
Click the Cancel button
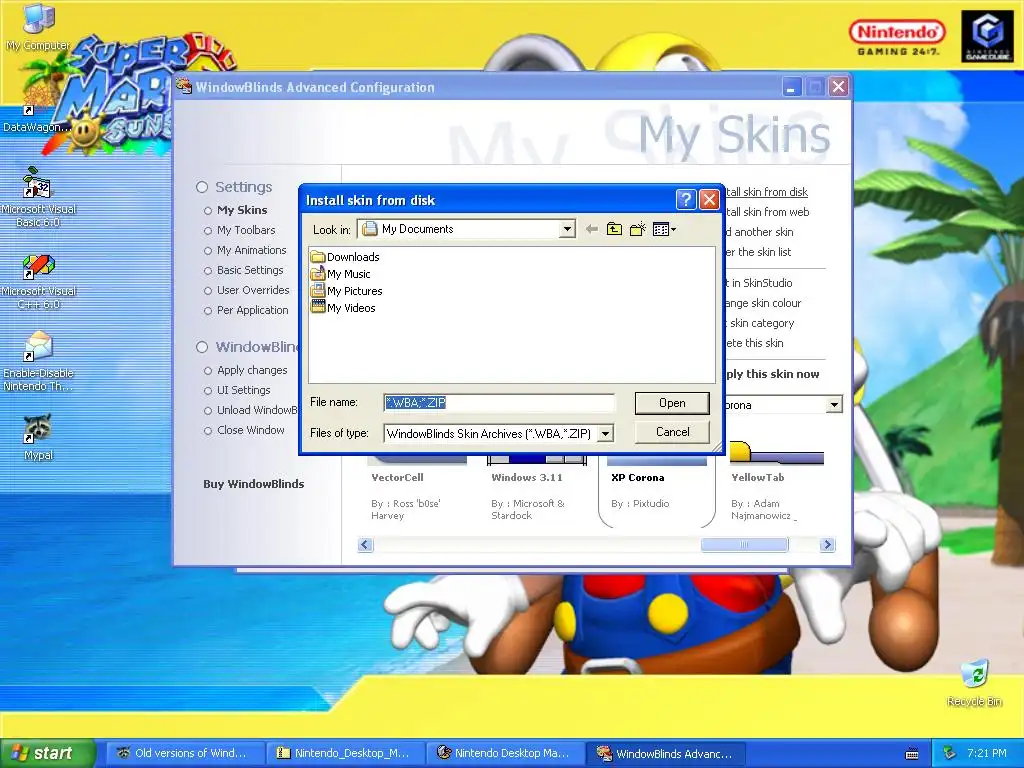pos(672,432)
